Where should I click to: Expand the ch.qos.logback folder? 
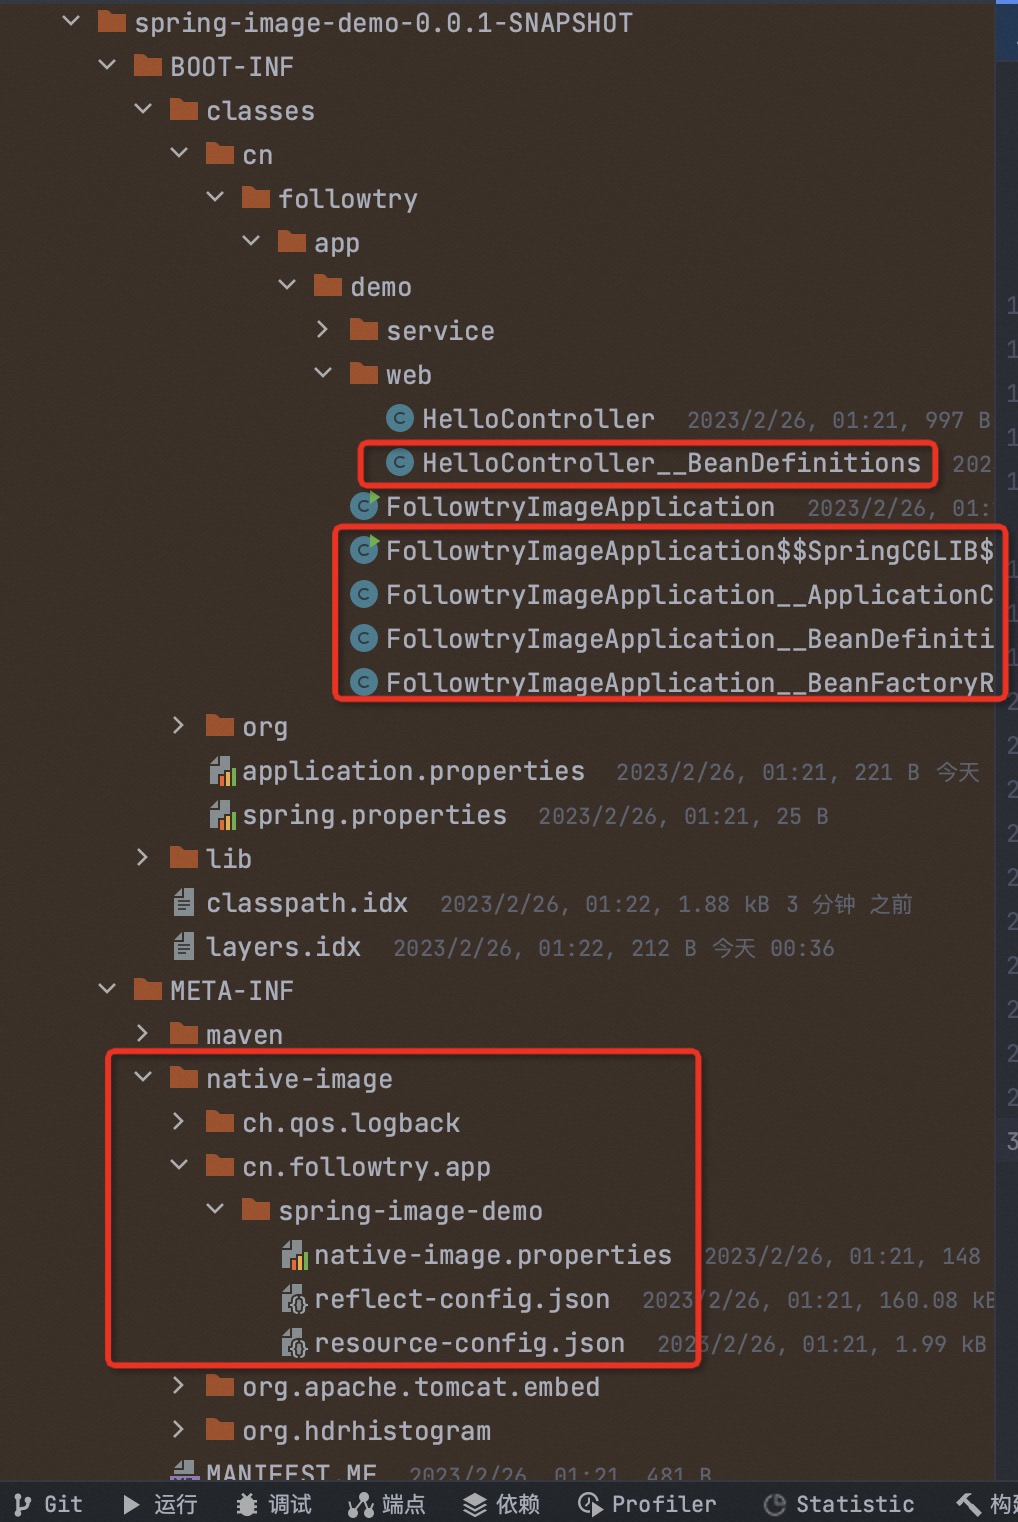click(x=178, y=1121)
